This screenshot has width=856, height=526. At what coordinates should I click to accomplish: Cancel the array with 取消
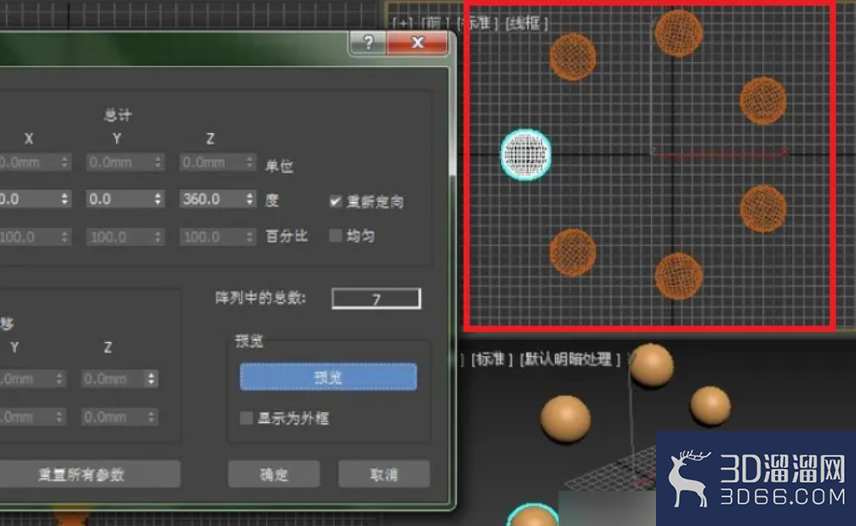click(x=384, y=474)
